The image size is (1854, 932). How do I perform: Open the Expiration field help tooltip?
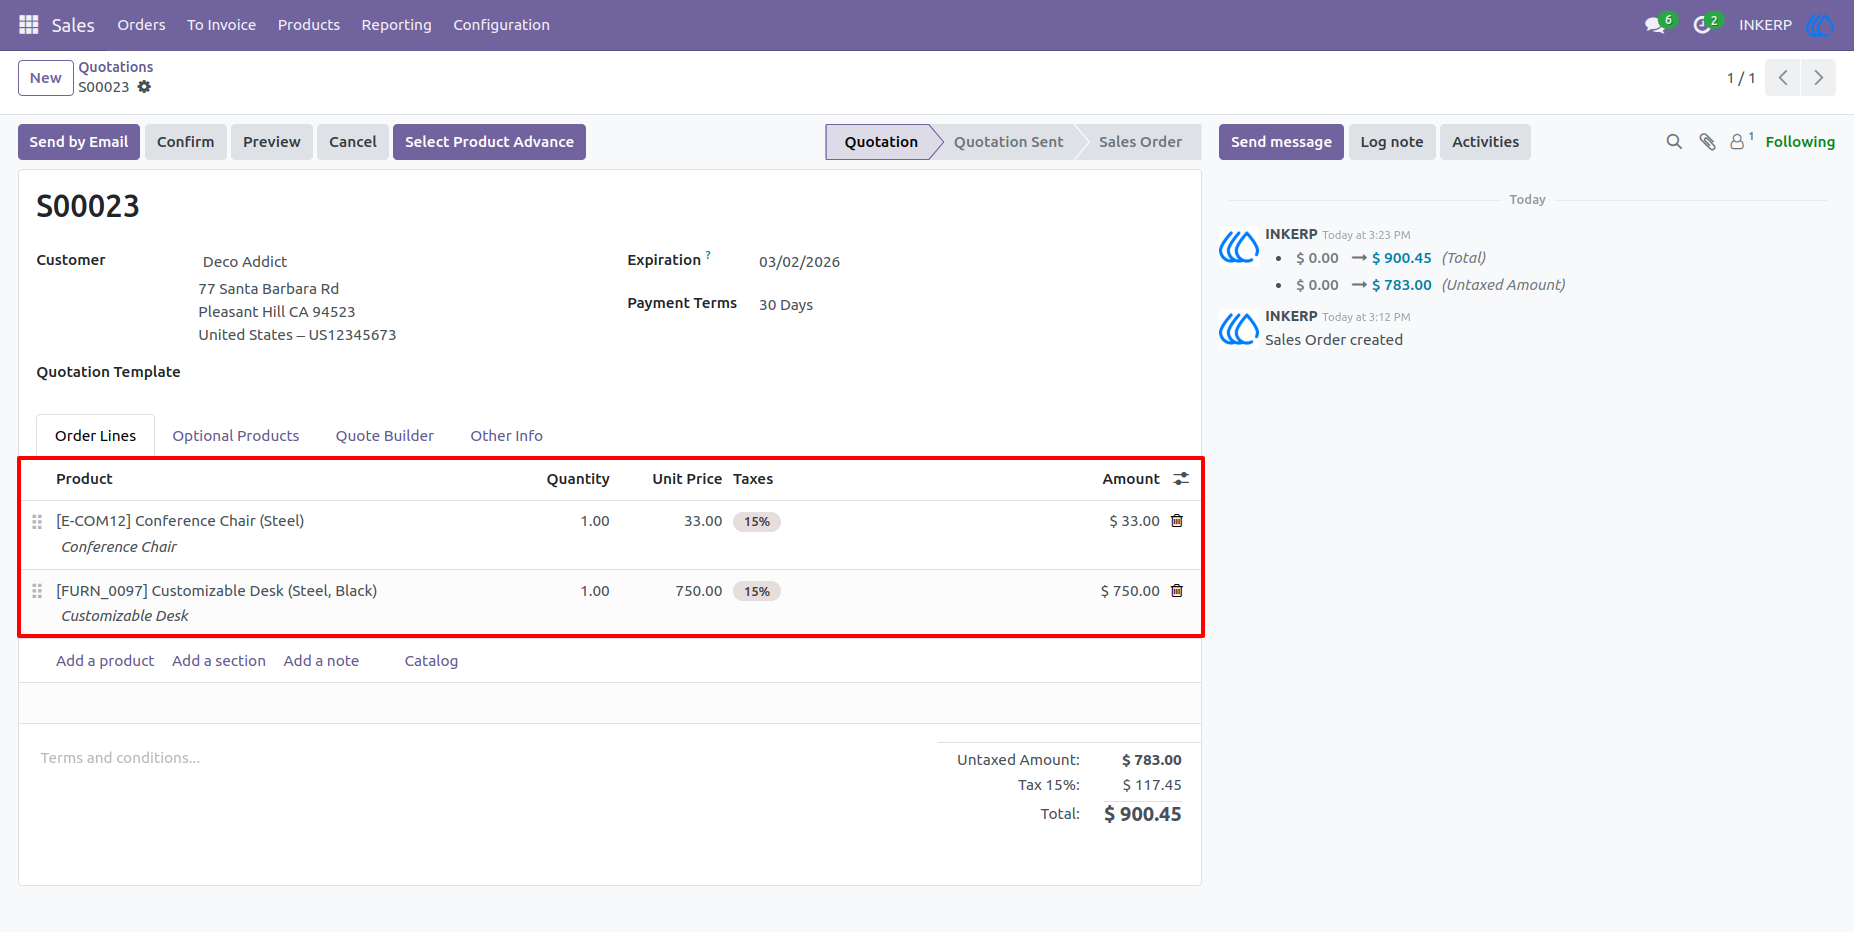point(708,255)
